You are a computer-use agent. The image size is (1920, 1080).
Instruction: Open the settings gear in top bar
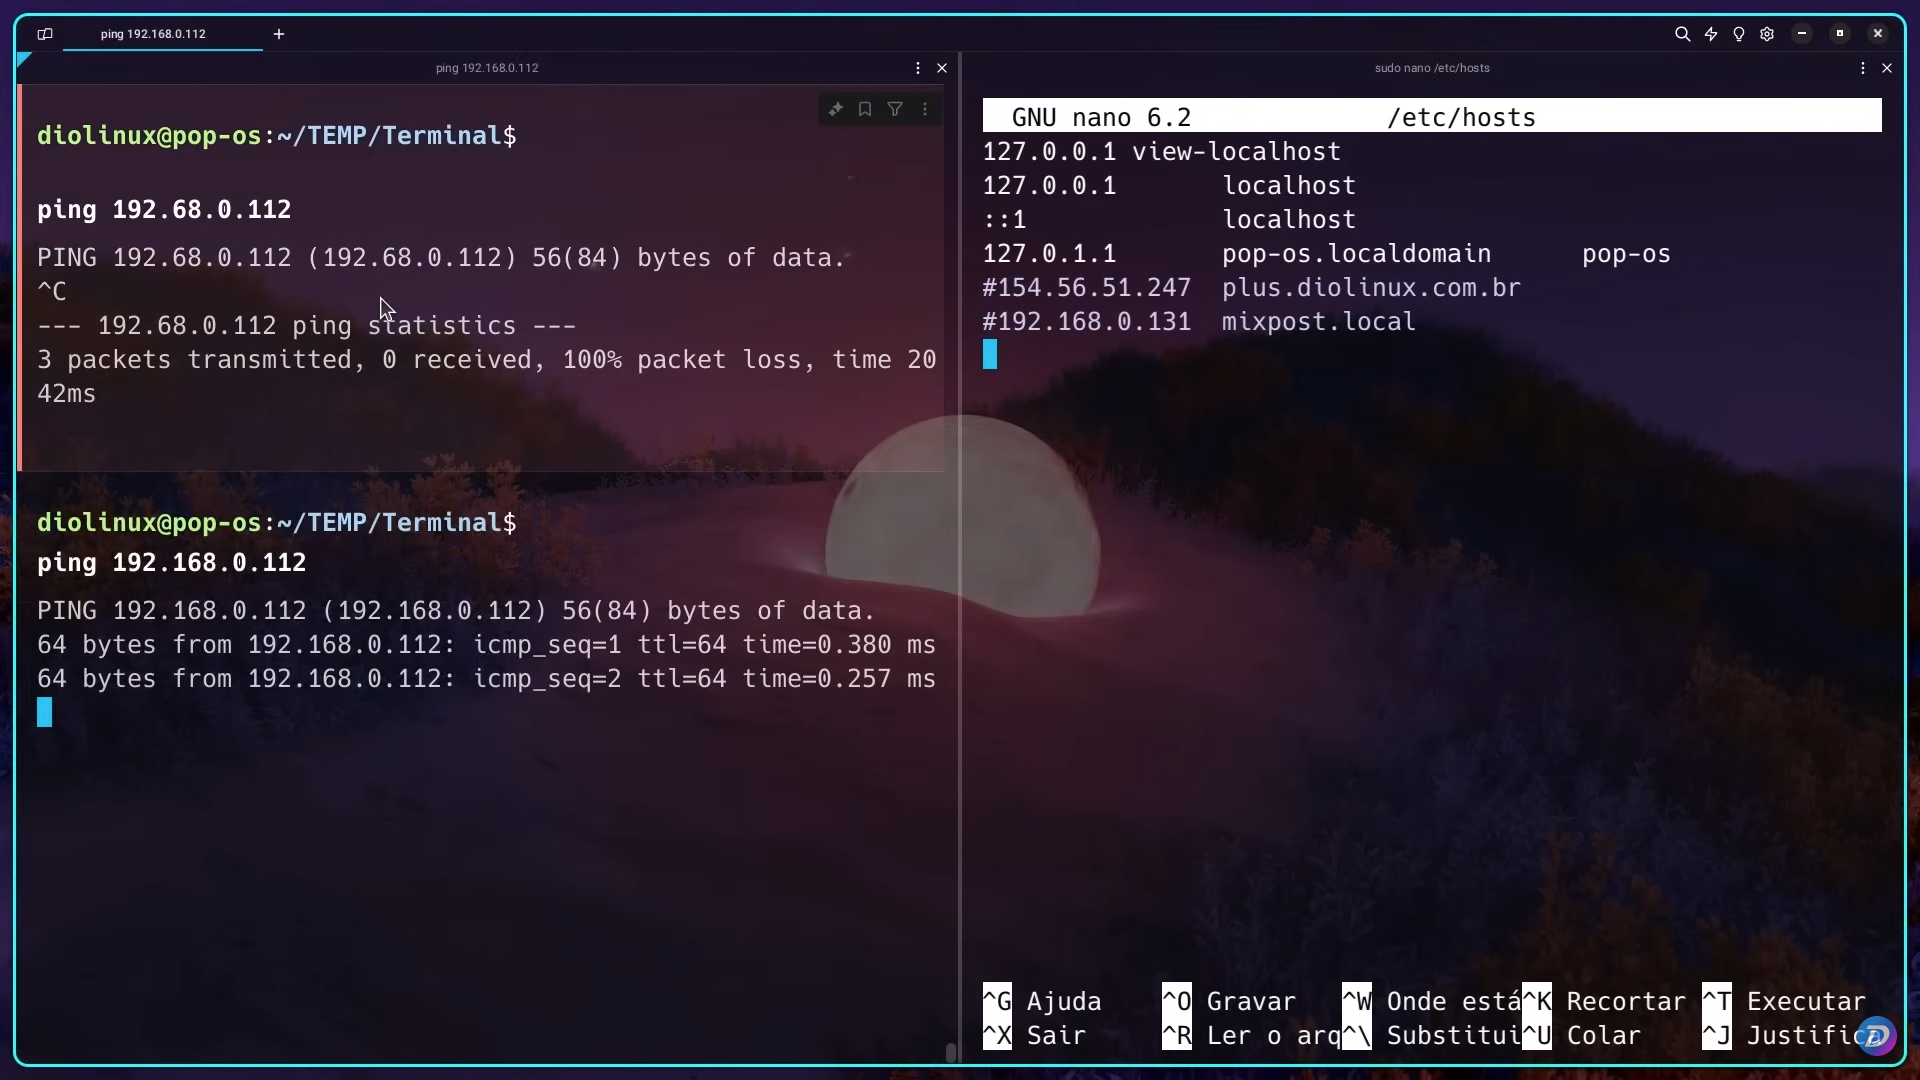pyautogui.click(x=1767, y=33)
